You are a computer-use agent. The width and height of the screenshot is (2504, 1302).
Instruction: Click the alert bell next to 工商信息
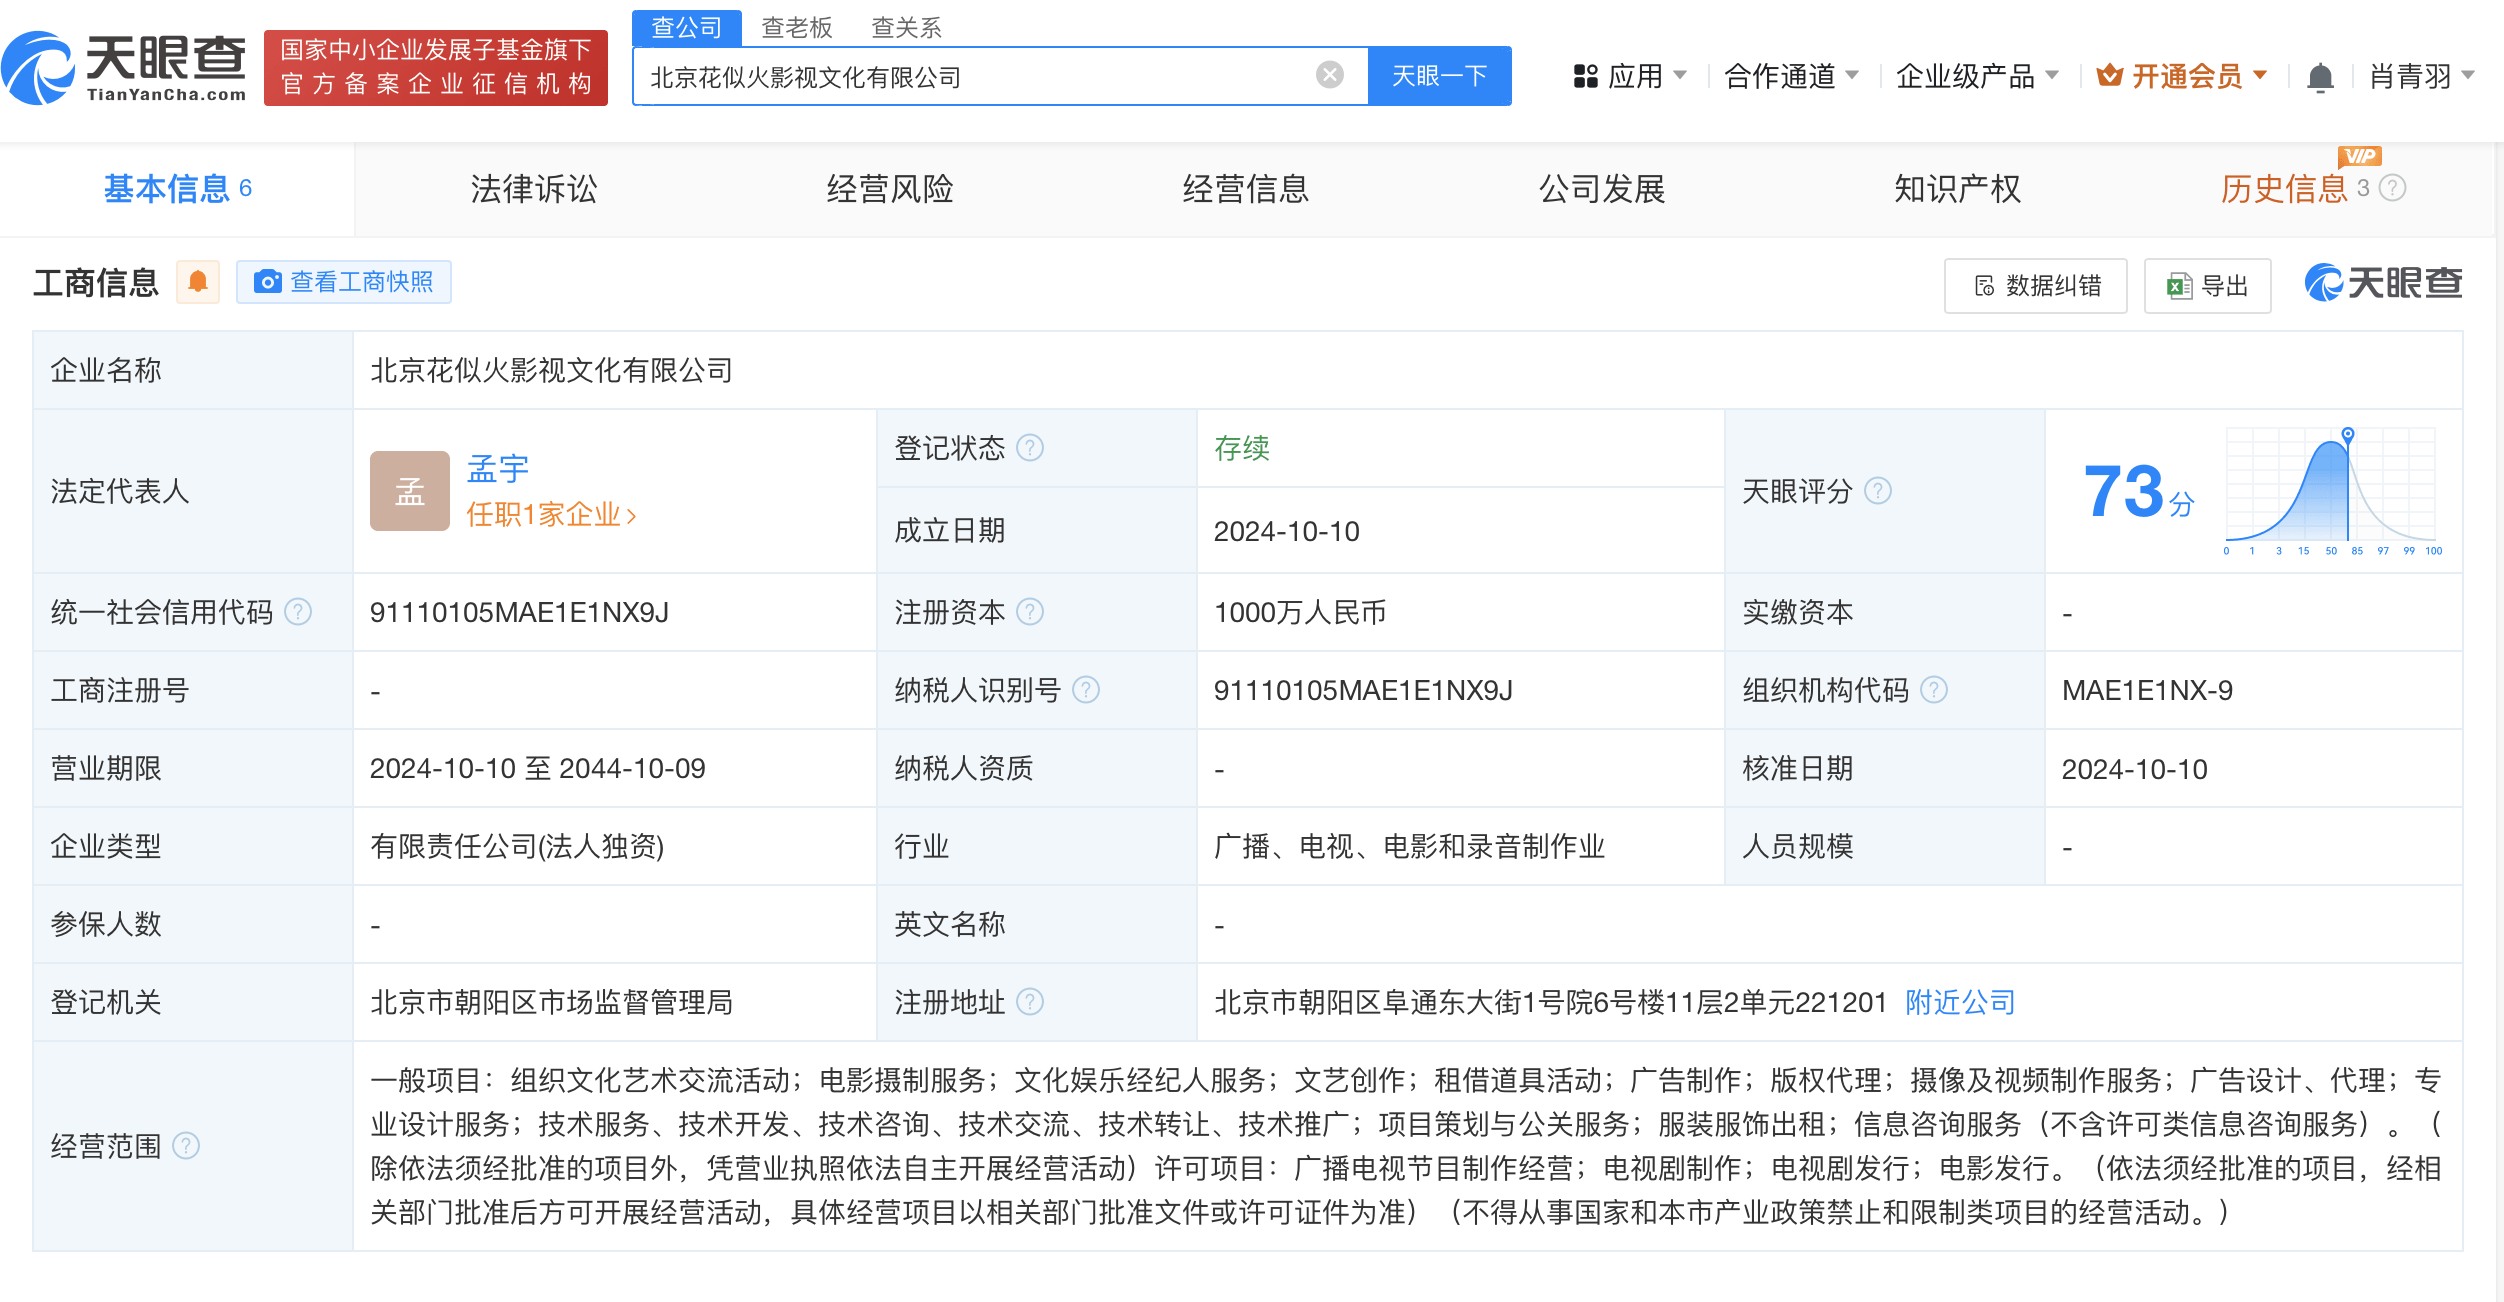click(198, 282)
